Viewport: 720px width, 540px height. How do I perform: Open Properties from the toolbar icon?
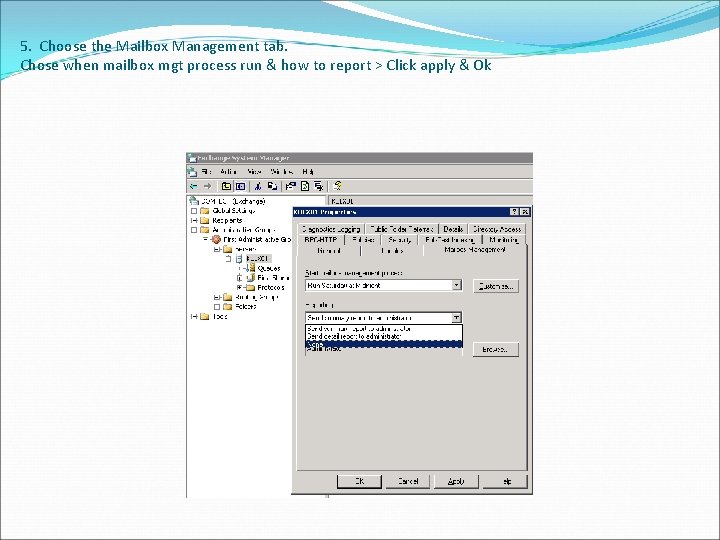pyautogui.click(x=290, y=186)
